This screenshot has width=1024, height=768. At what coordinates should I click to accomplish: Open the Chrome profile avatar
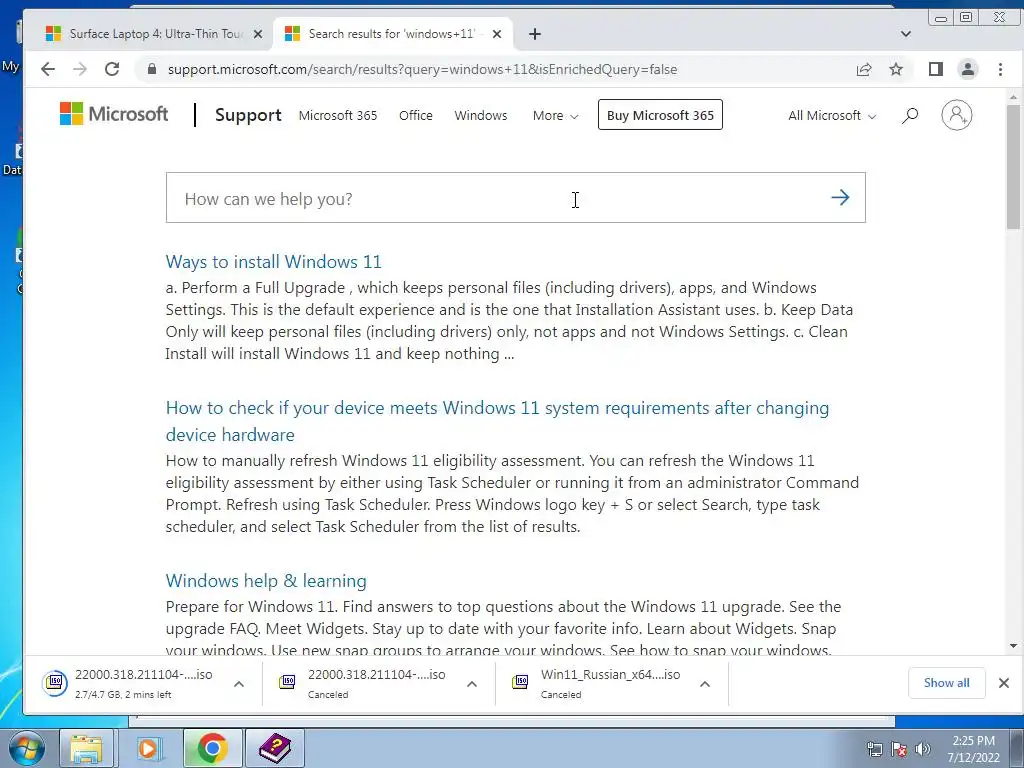968,69
